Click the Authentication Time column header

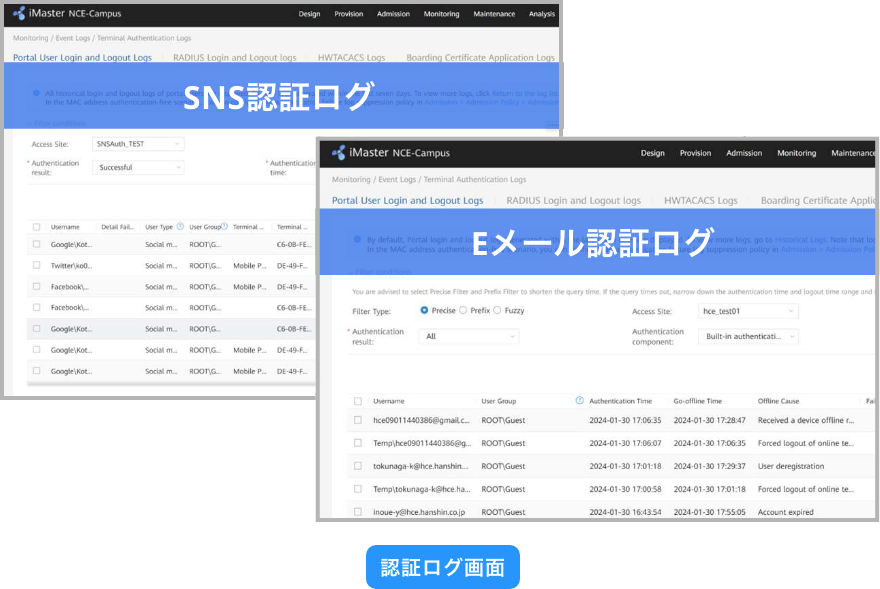(x=621, y=401)
